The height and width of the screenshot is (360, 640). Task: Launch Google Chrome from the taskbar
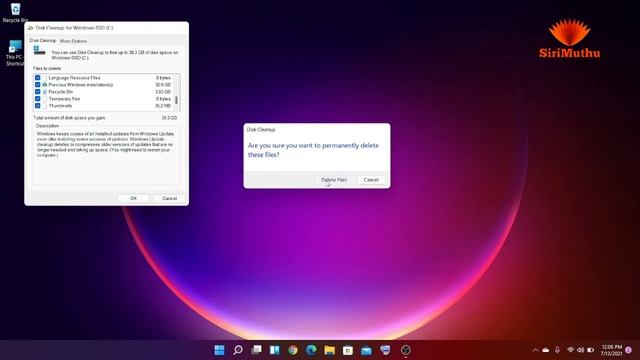click(x=293, y=350)
